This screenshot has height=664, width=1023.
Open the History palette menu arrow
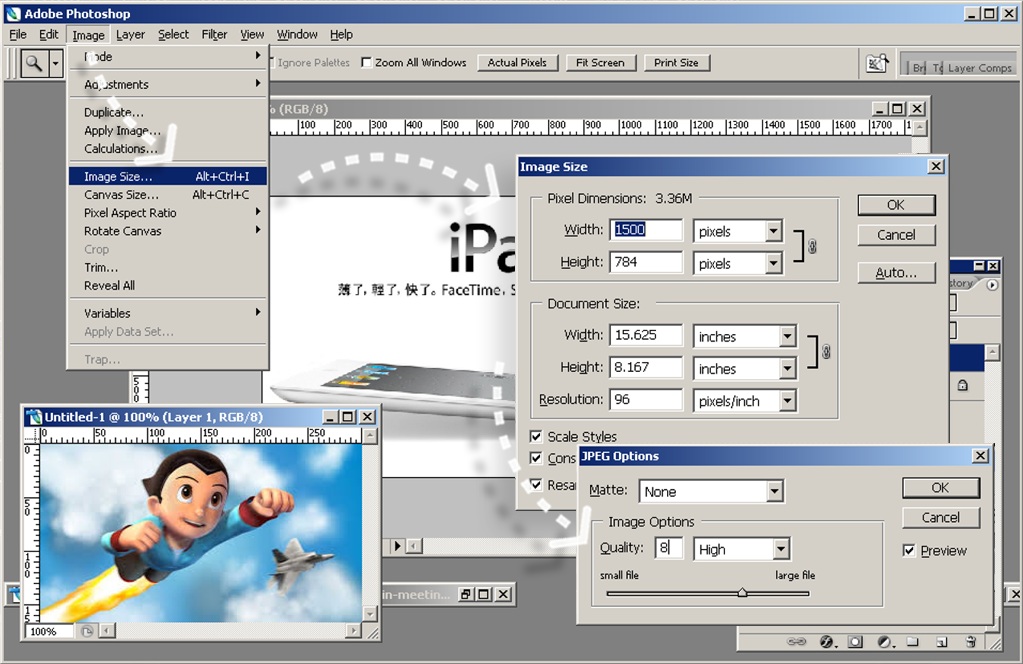point(992,284)
